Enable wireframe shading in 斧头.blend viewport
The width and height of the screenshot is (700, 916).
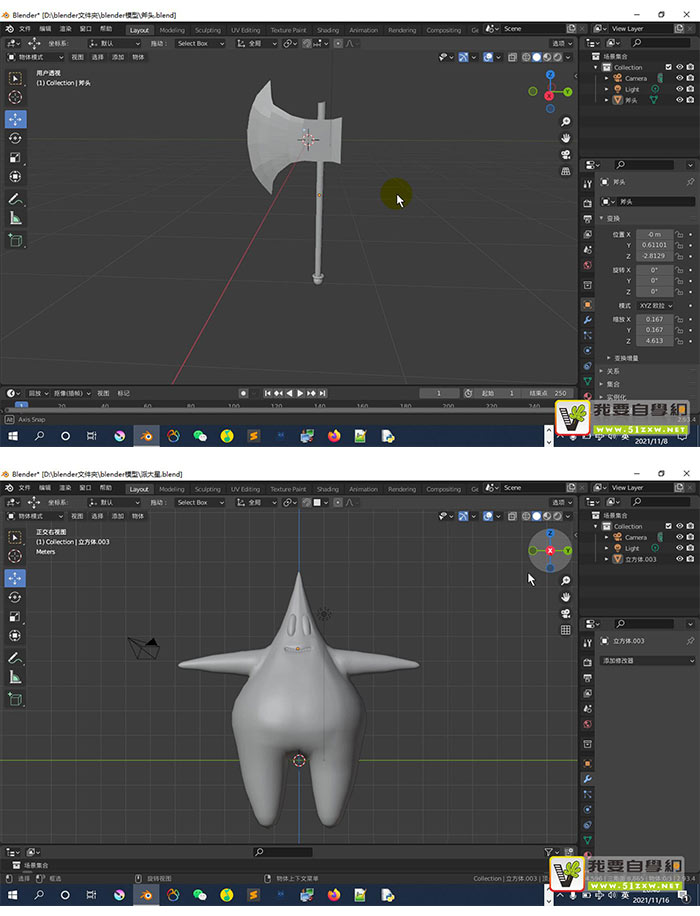(526, 57)
